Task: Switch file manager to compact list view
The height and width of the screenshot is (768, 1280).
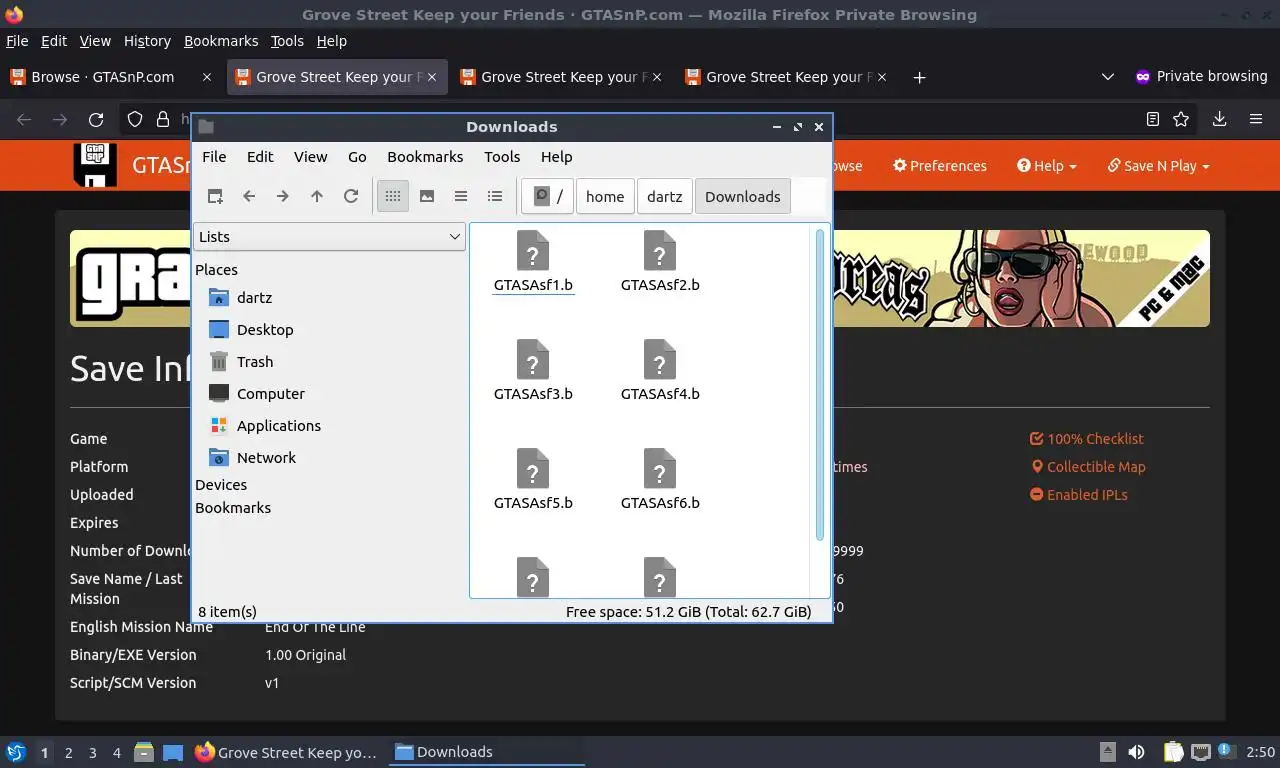Action: point(461,196)
